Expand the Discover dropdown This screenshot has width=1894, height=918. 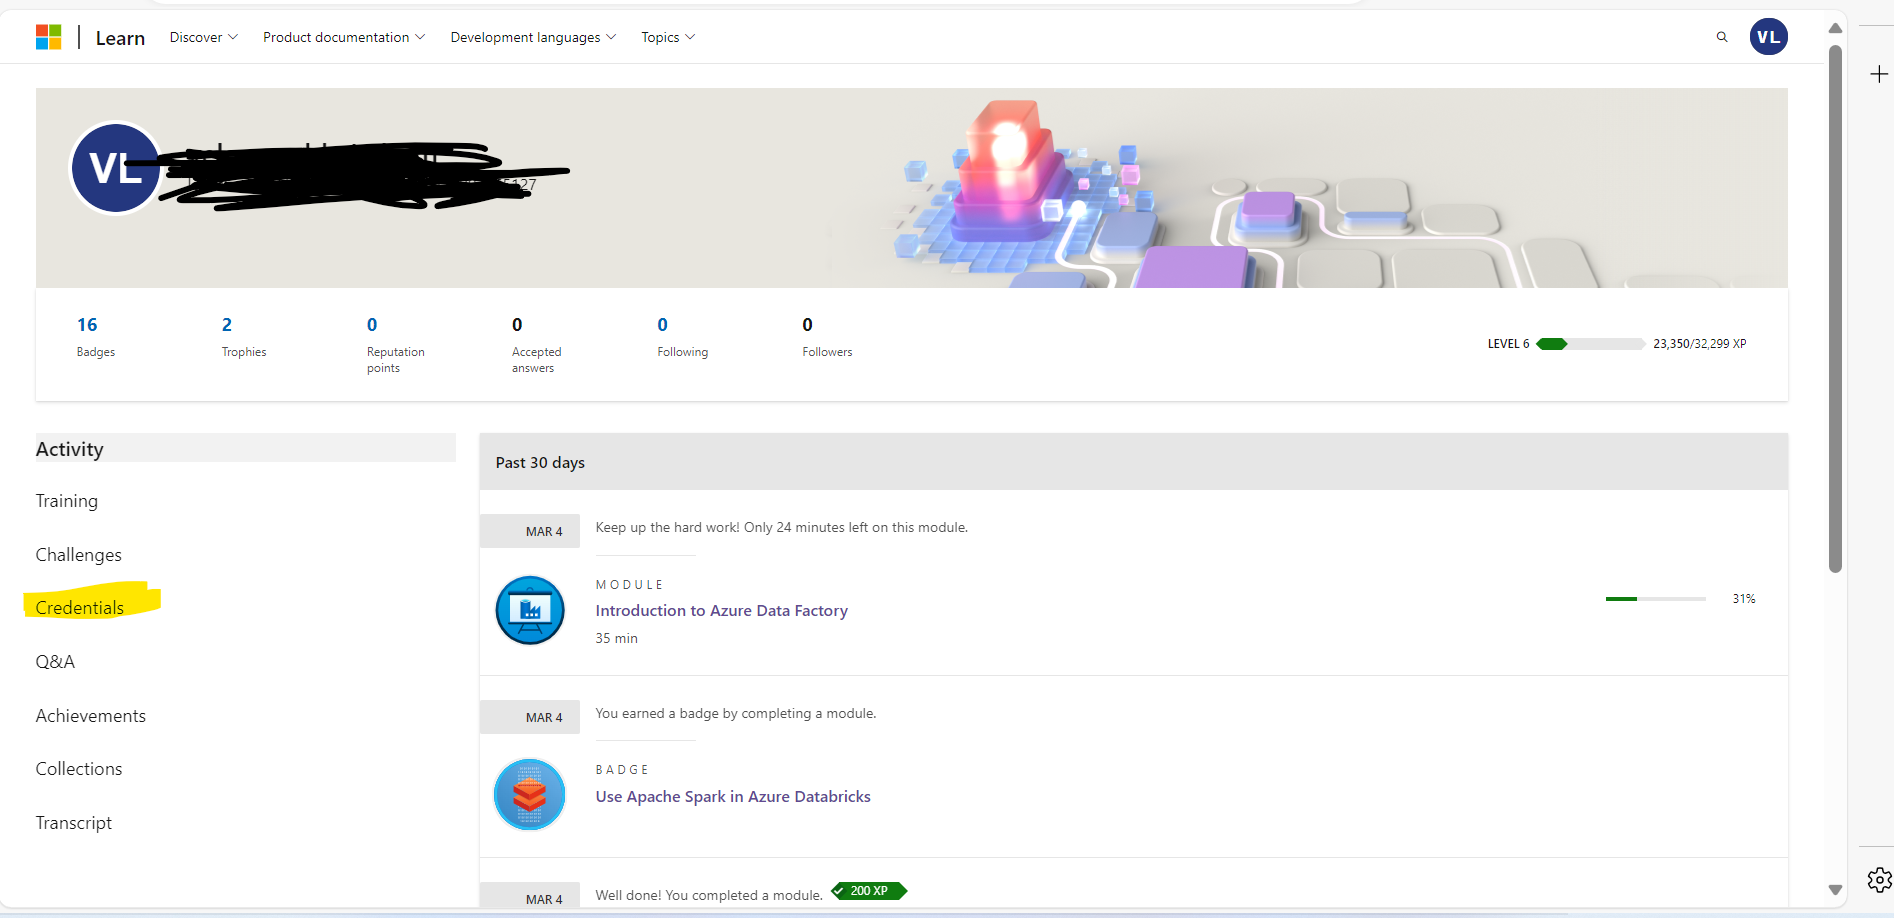pyautogui.click(x=204, y=37)
